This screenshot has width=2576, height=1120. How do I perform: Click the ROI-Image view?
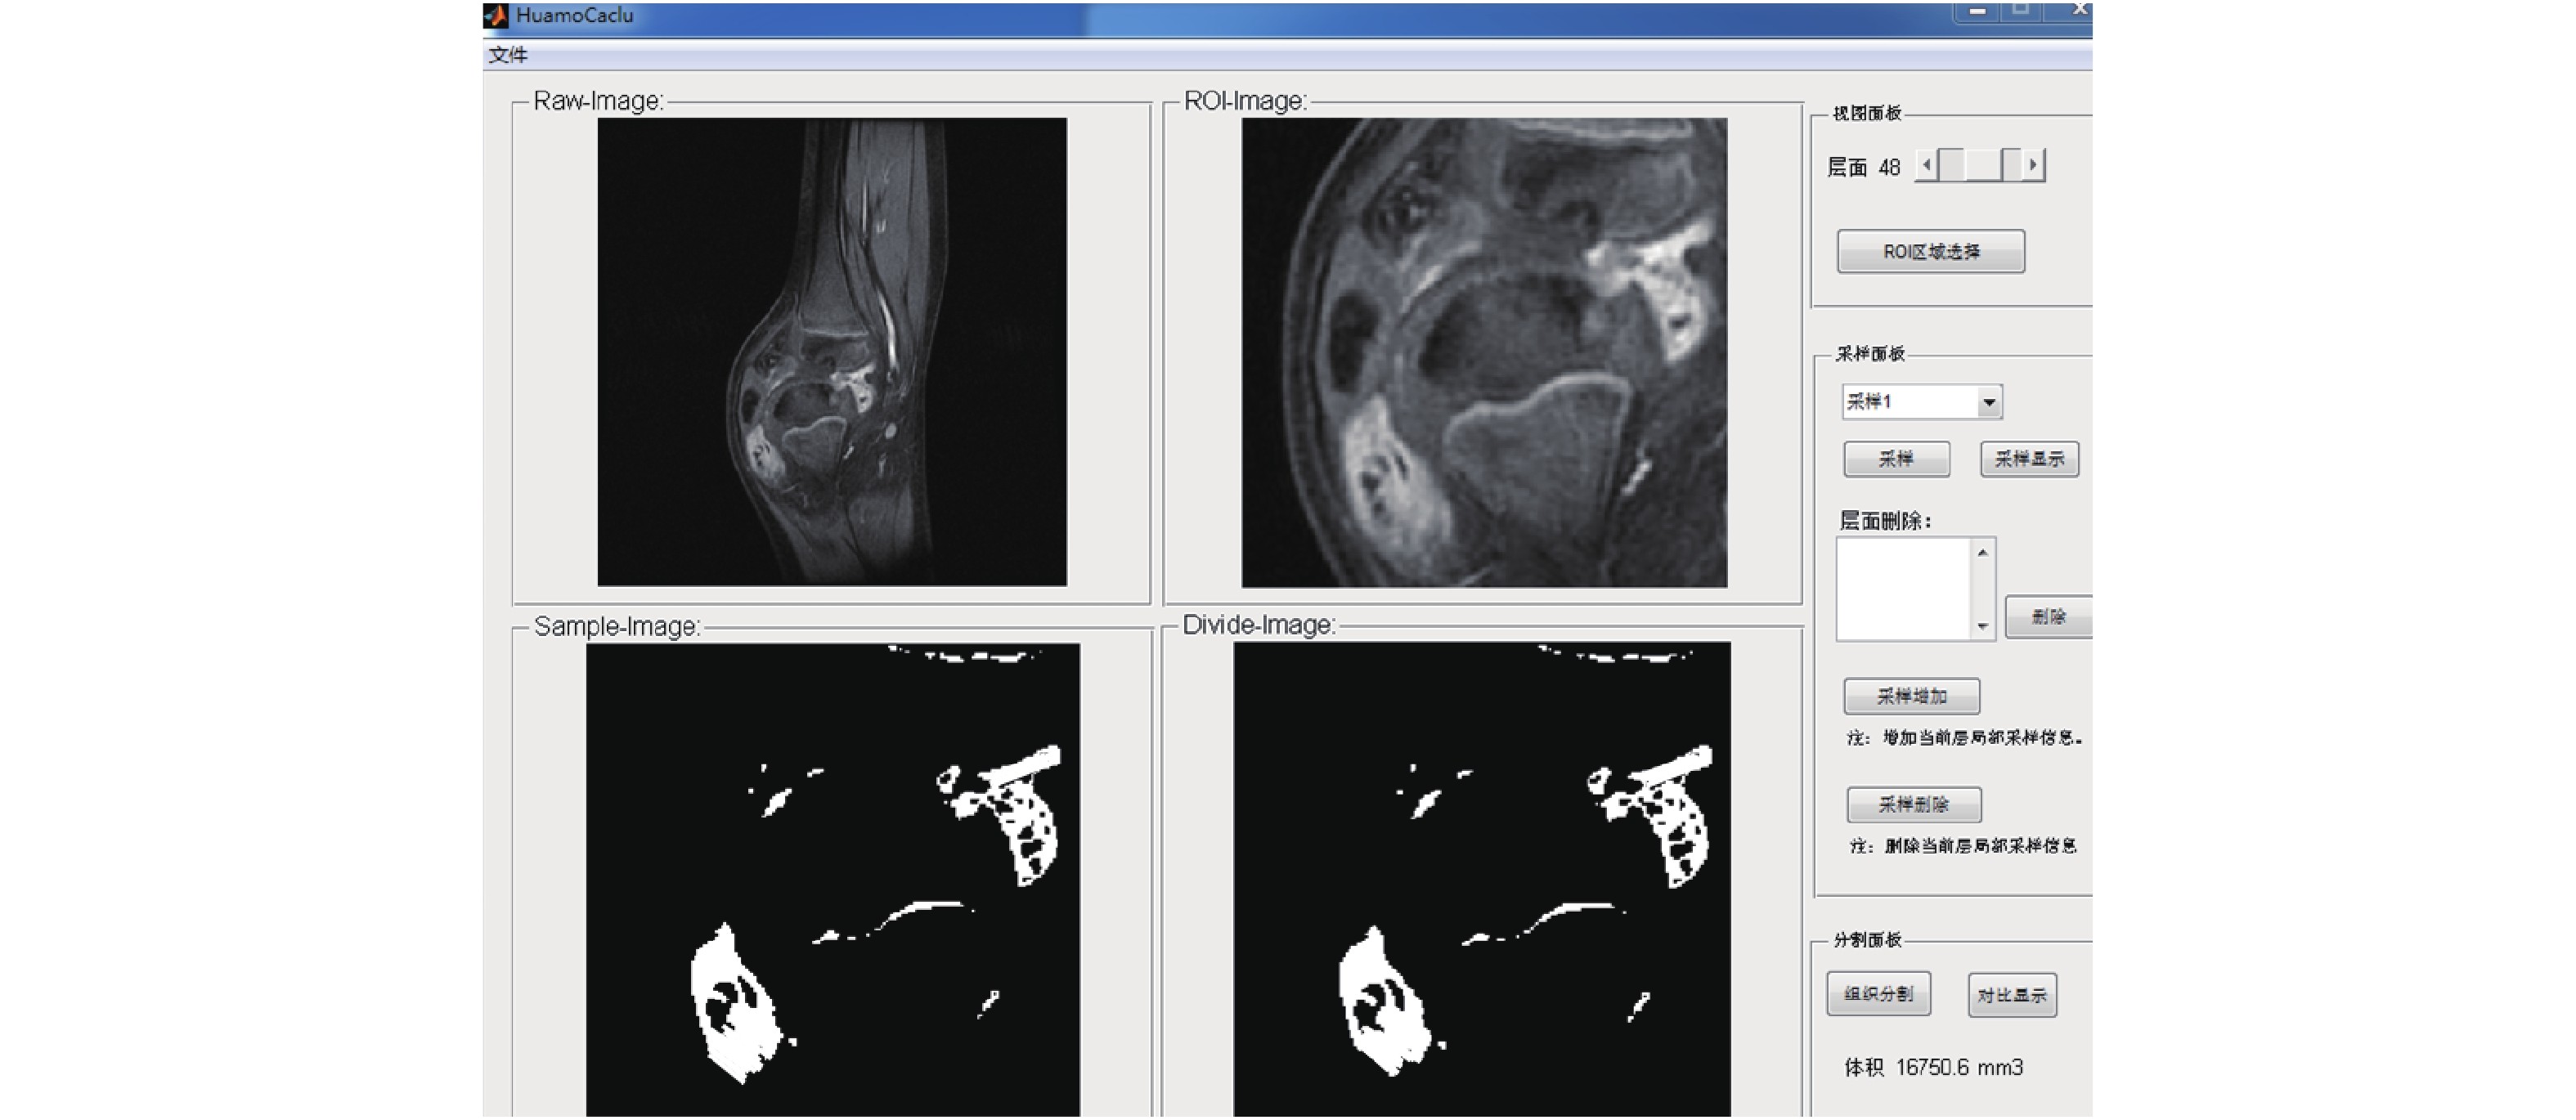coord(1484,352)
